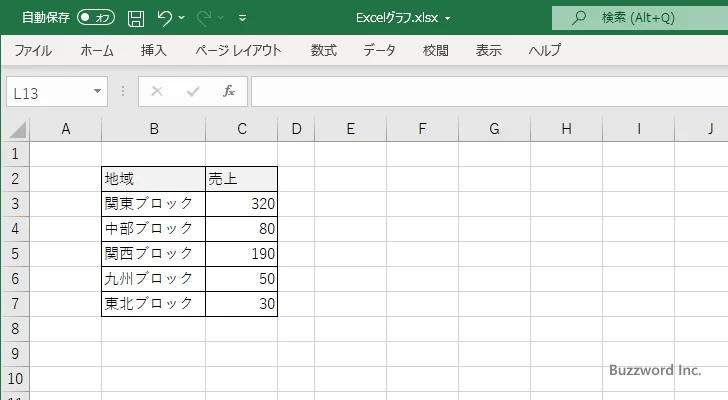Click the Insert Function fx icon

229,91
